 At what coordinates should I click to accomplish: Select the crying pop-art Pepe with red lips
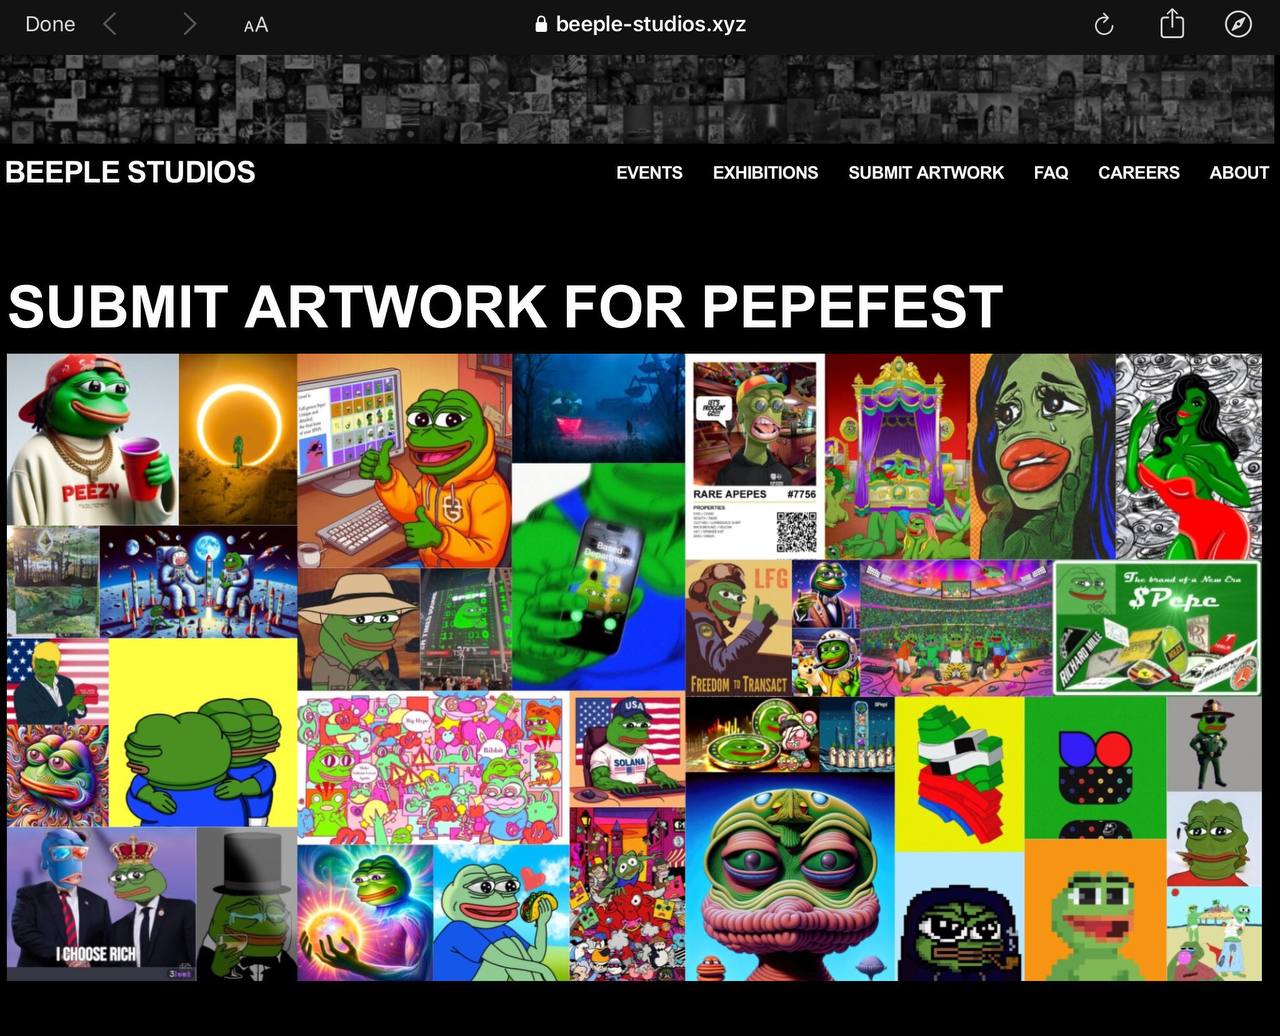[x=1042, y=456]
